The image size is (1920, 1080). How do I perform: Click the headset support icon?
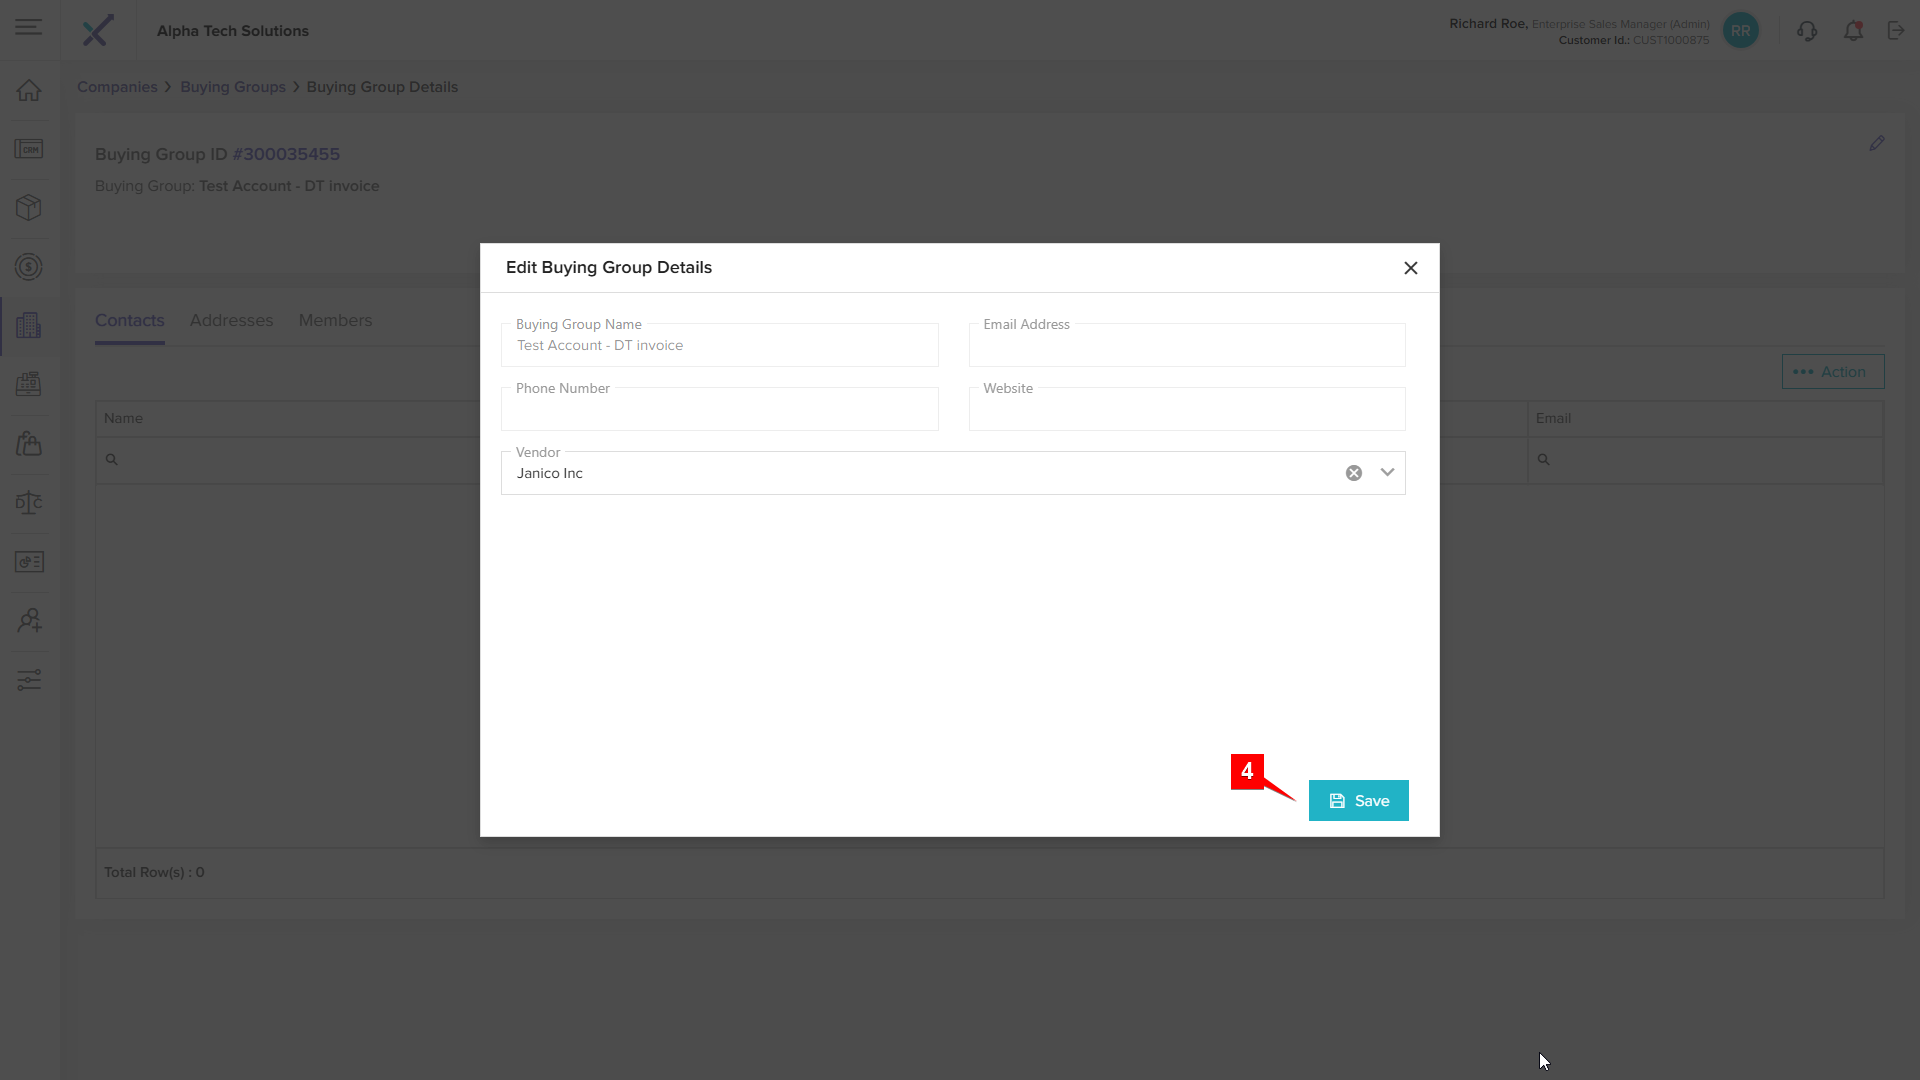click(1806, 31)
